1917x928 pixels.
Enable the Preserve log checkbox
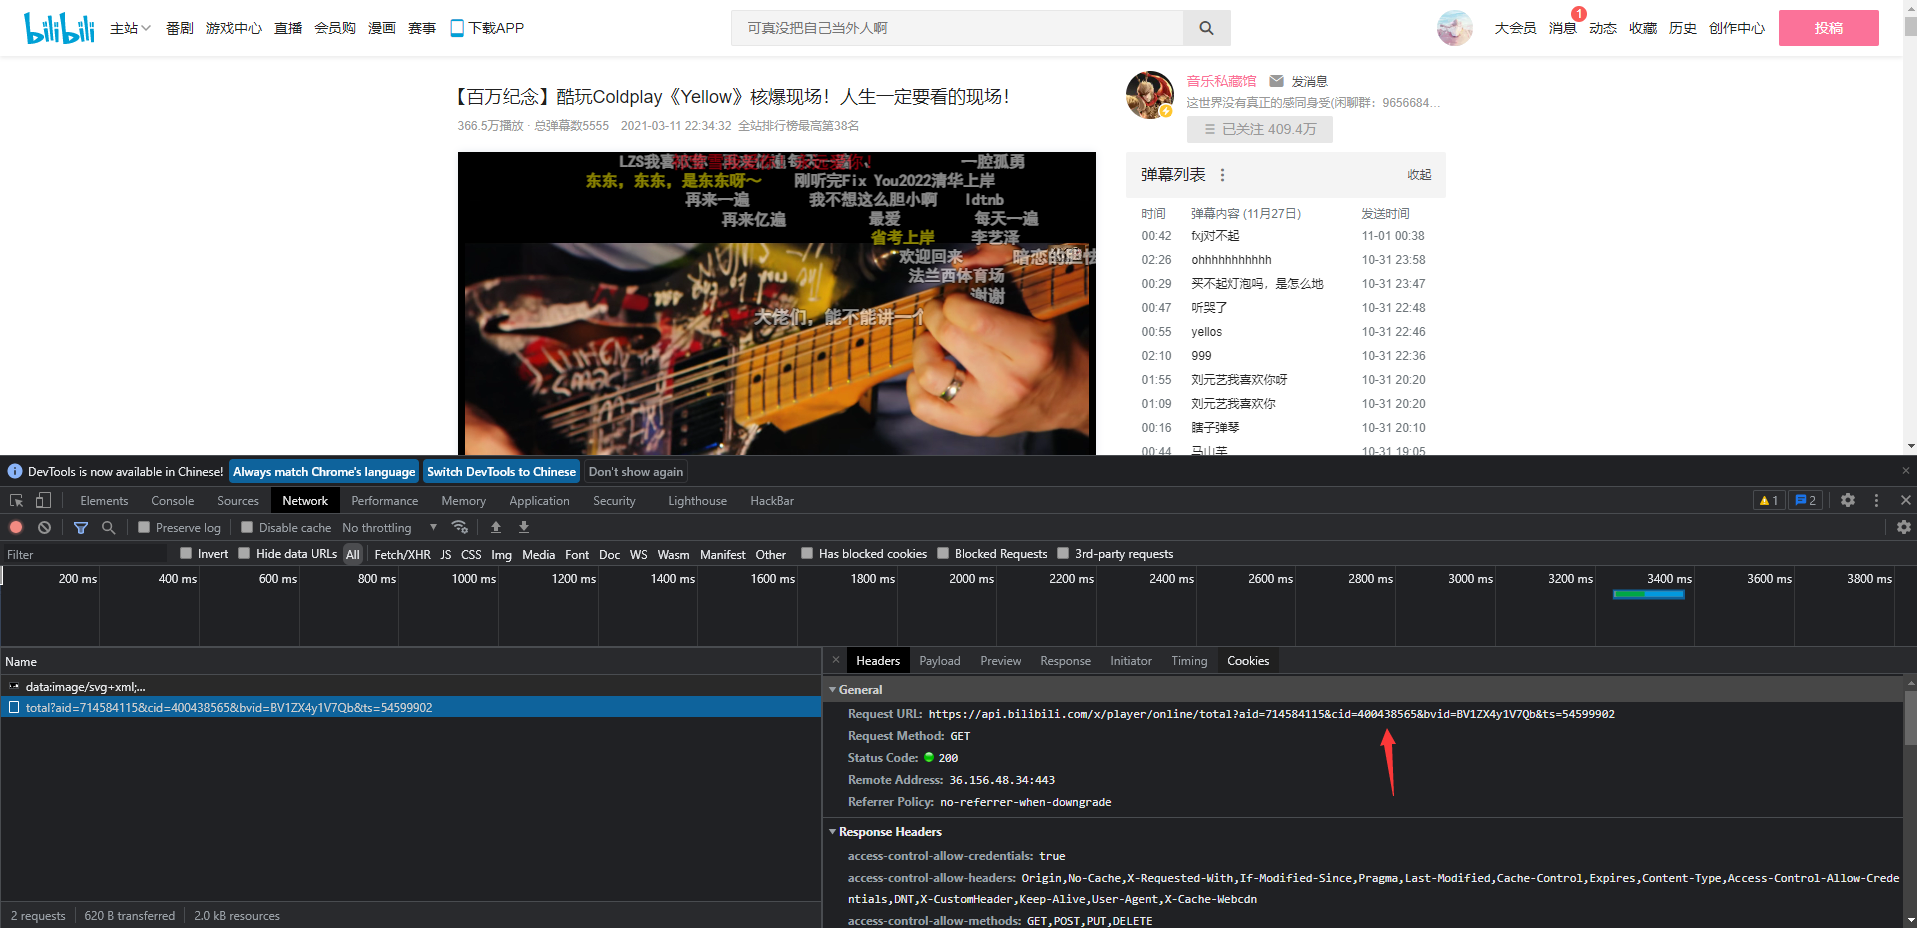(144, 527)
